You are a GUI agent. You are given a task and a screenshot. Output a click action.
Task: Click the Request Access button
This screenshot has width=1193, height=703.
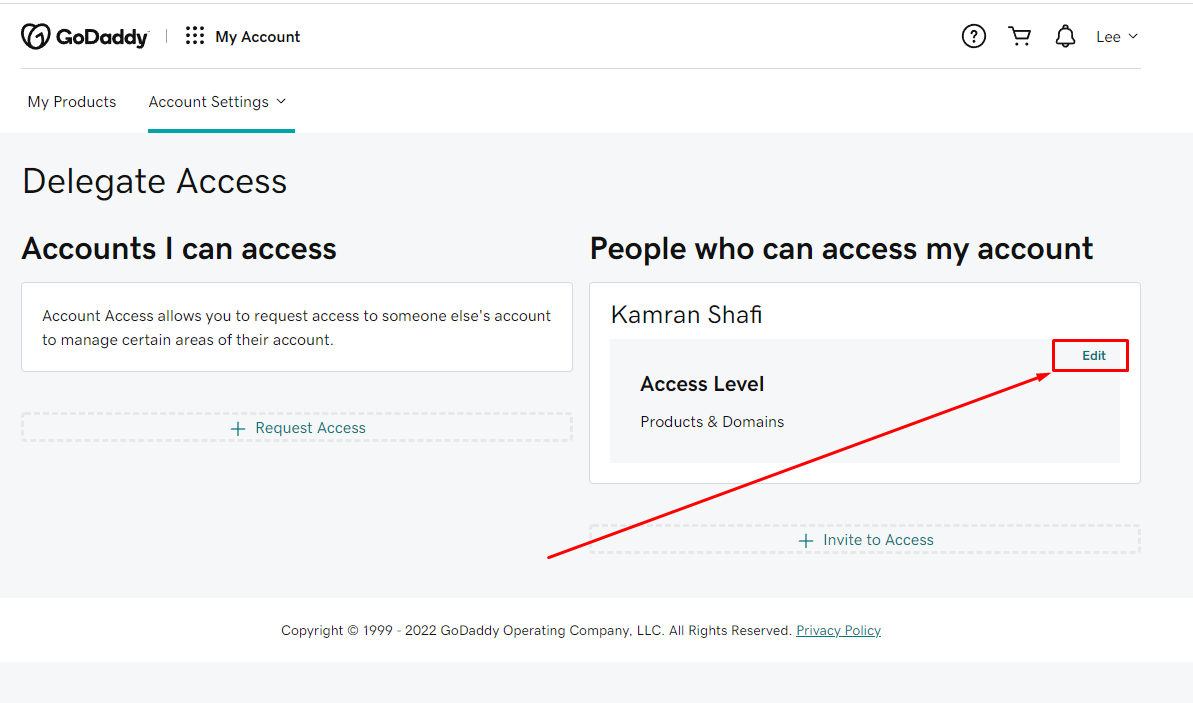(x=297, y=428)
